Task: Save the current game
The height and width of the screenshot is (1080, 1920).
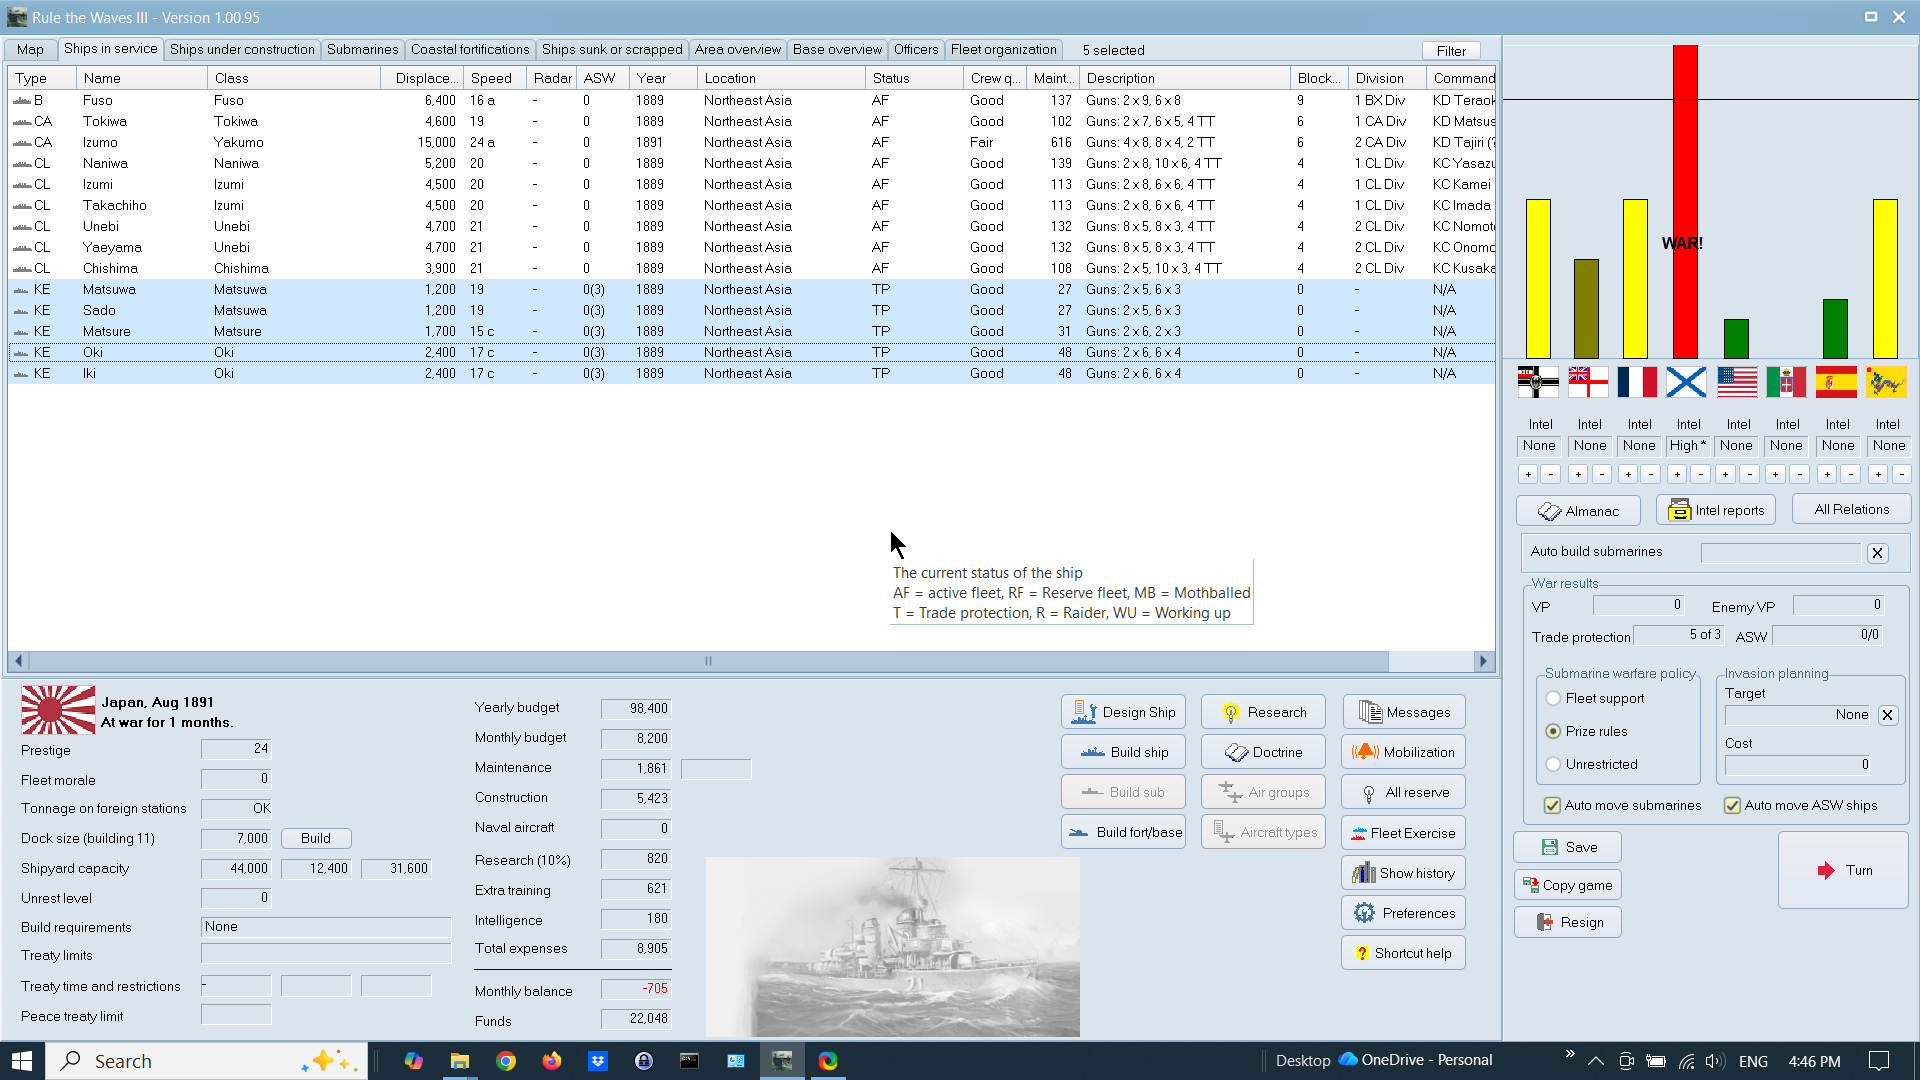Action: pyautogui.click(x=1567, y=847)
